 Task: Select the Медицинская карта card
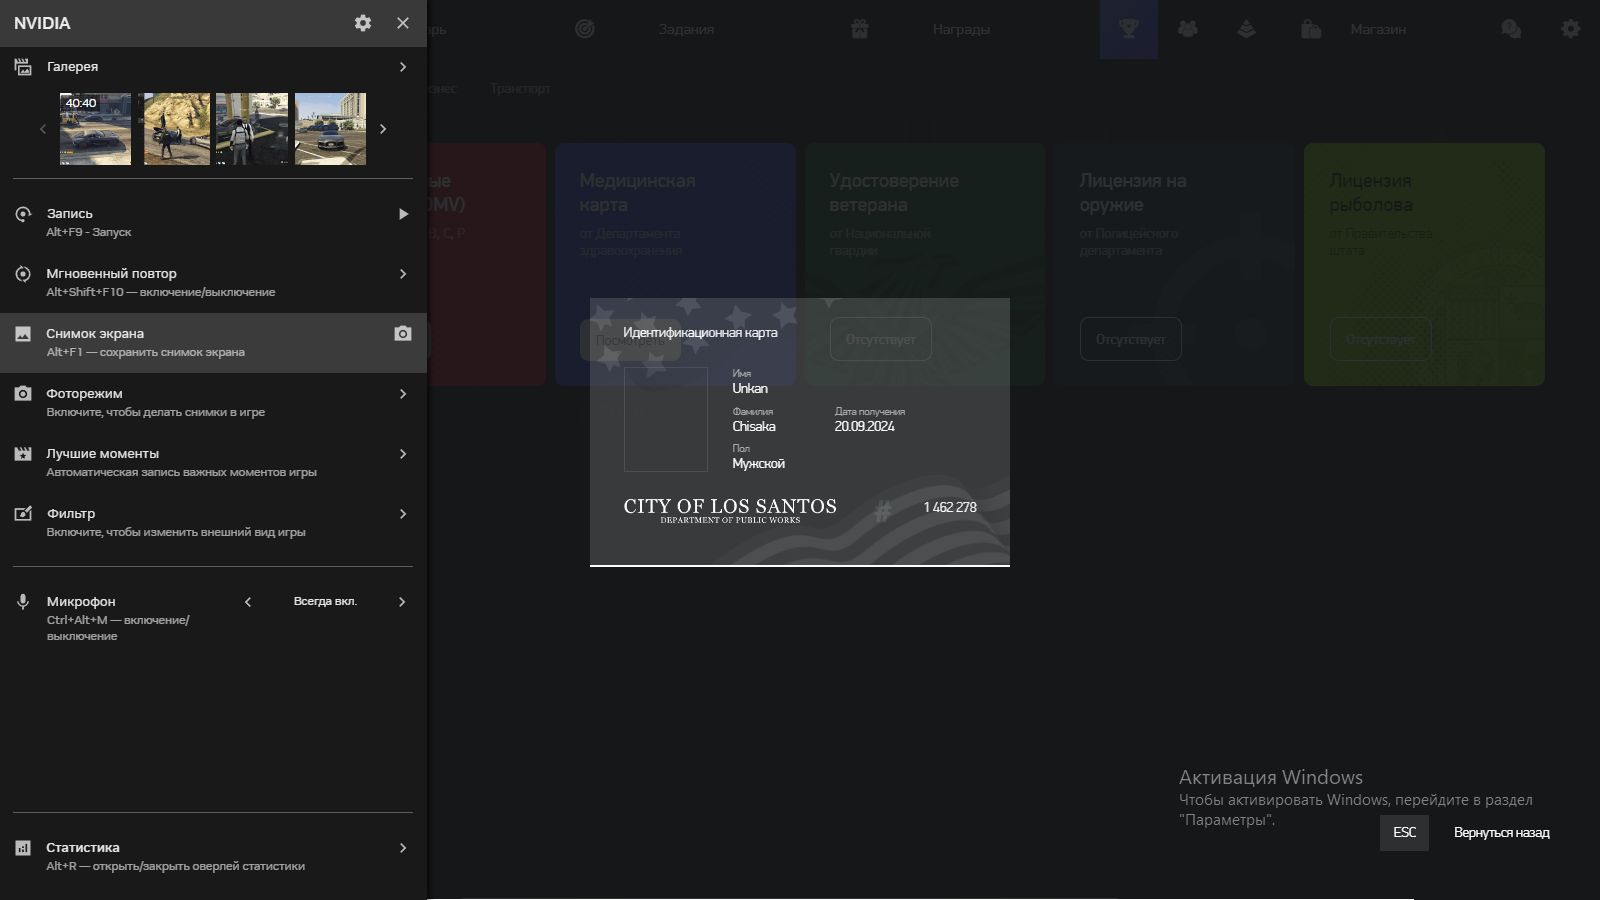point(675,264)
